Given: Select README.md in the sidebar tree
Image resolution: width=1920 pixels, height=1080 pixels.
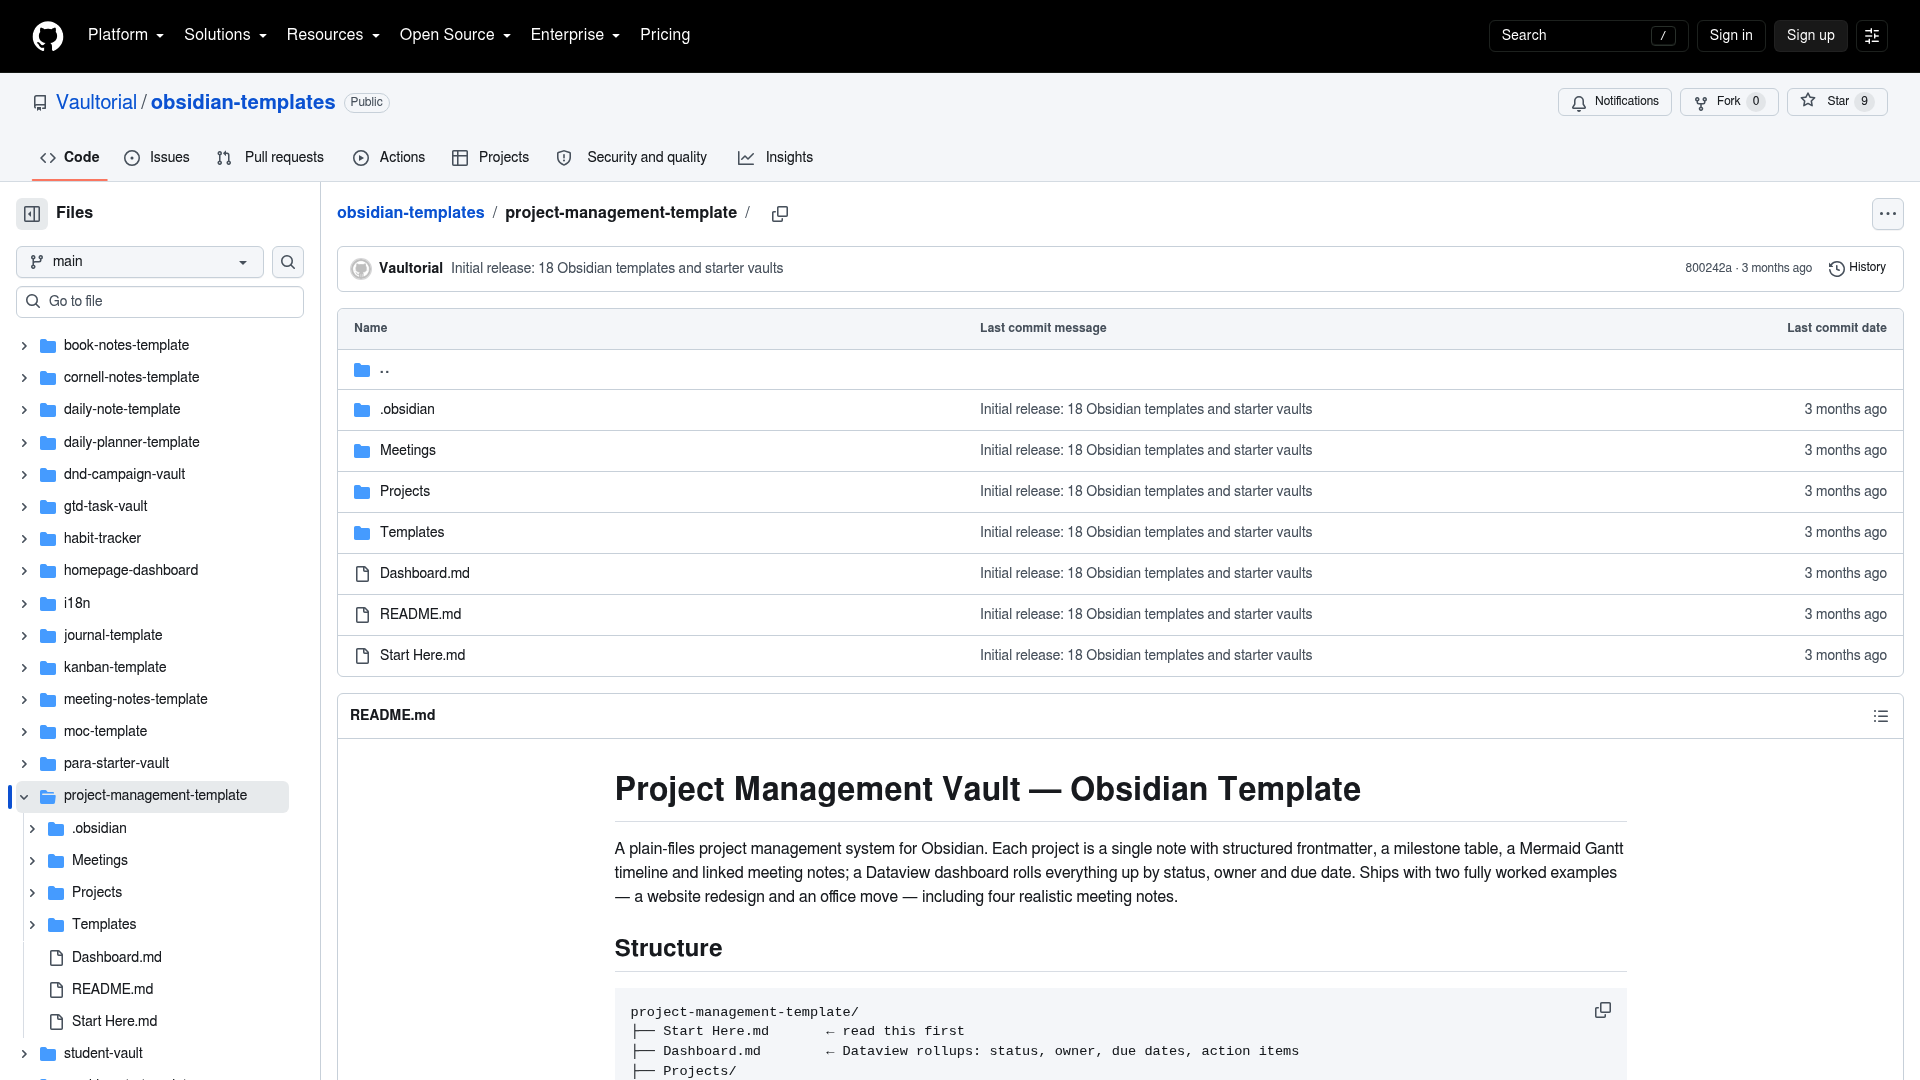Looking at the screenshot, I should (x=113, y=990).
